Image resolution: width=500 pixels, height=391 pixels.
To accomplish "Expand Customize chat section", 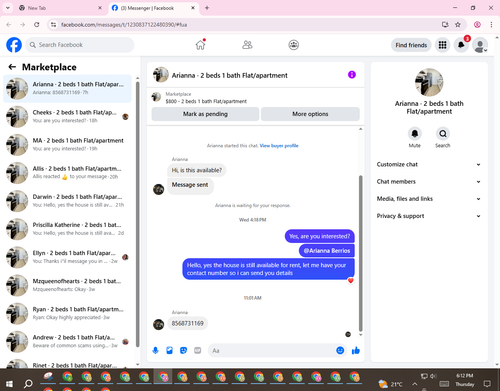I will (x=429, y=164).
